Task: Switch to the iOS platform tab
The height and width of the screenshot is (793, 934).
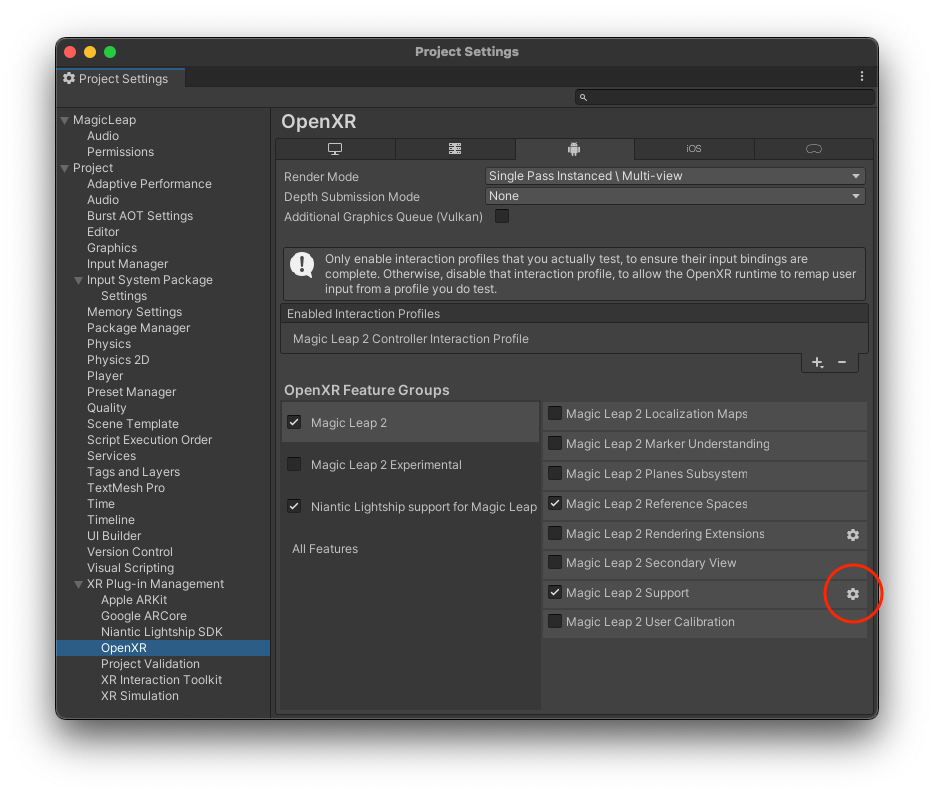Action: [x=694, y=149]
